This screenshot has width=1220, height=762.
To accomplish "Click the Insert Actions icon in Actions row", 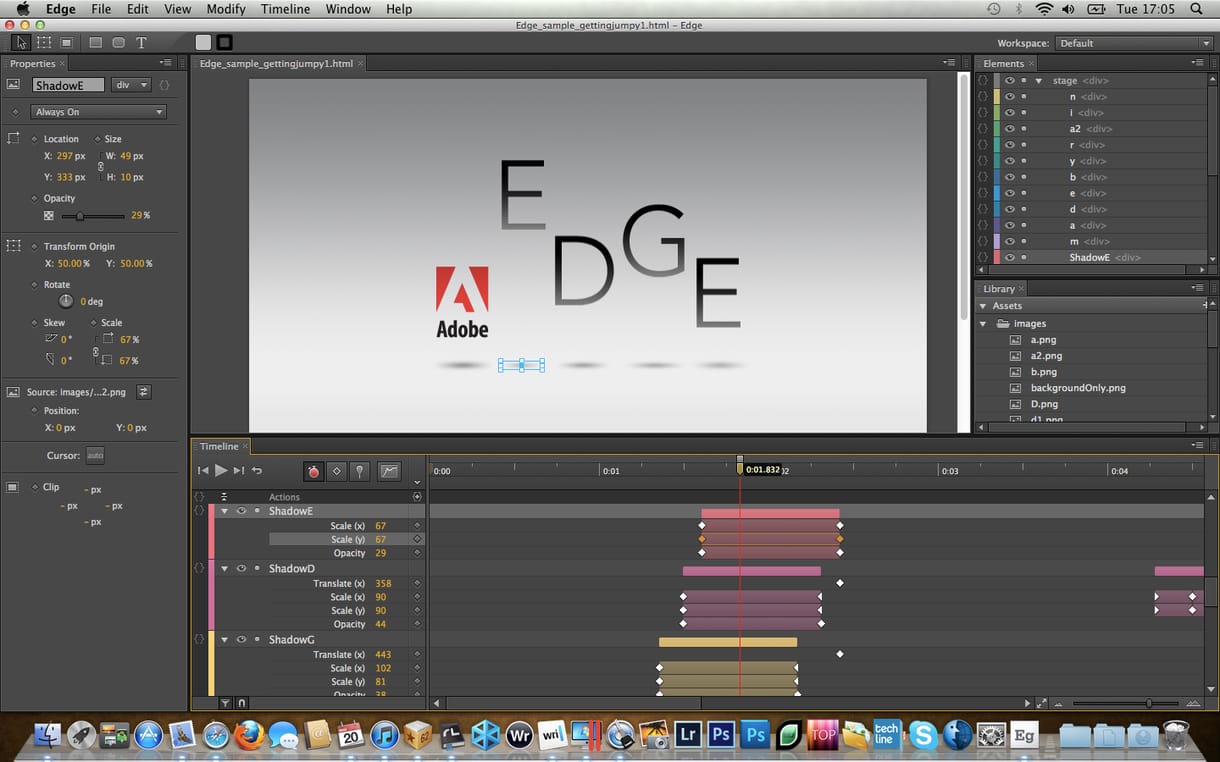I will pyautogui.click(x=417, y=496).
